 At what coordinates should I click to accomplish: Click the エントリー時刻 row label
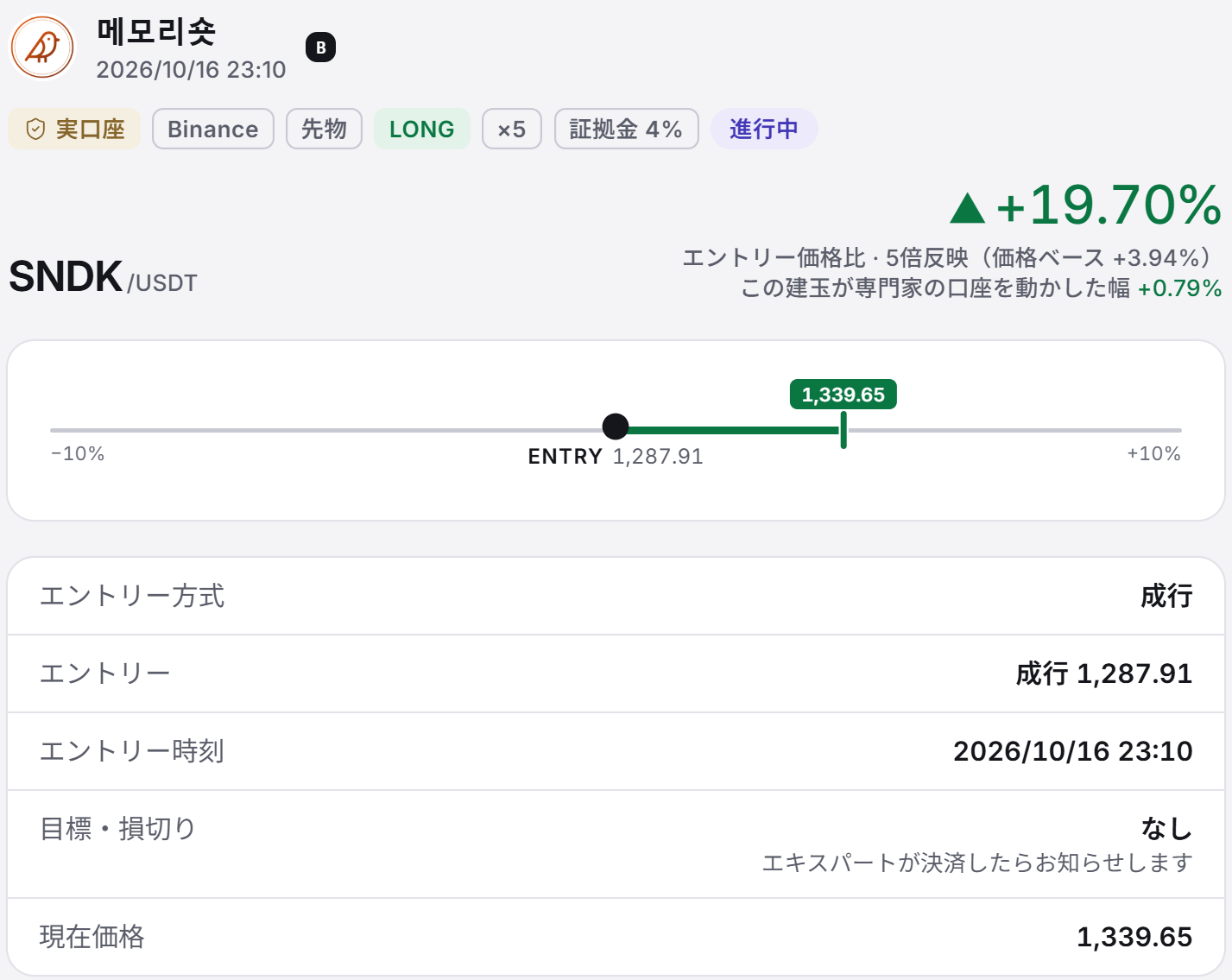coord(132,751)
